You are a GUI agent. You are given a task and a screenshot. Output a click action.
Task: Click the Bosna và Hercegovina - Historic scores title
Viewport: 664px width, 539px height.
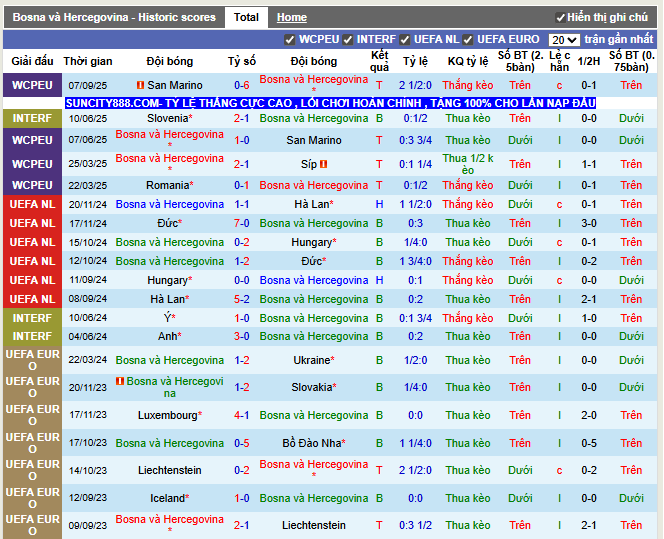[x=114, y=17]
